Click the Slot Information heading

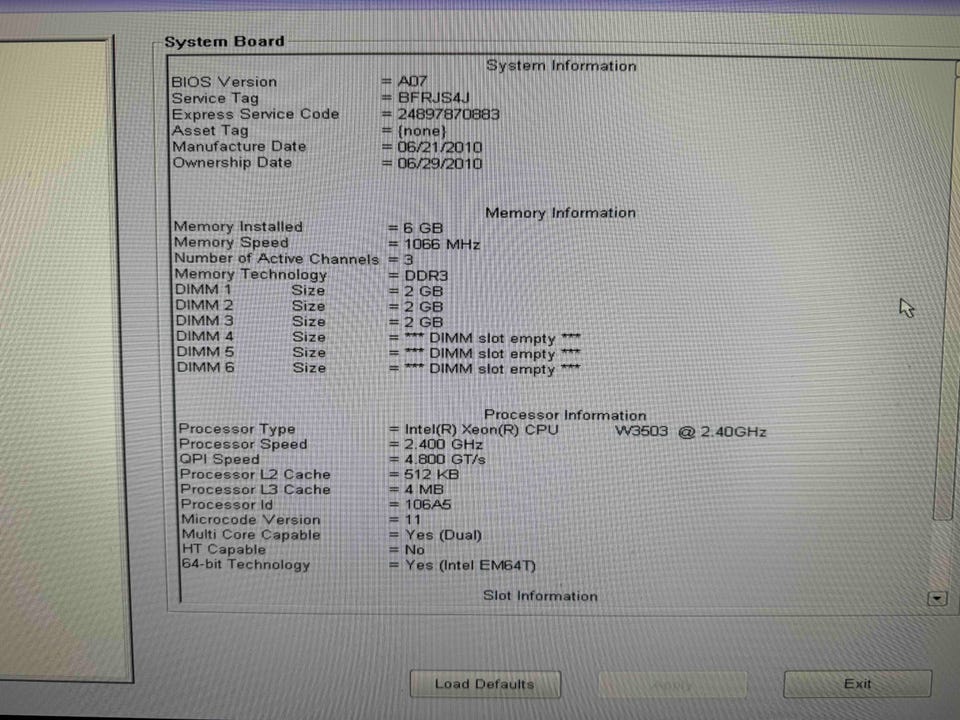coord(540,596)
